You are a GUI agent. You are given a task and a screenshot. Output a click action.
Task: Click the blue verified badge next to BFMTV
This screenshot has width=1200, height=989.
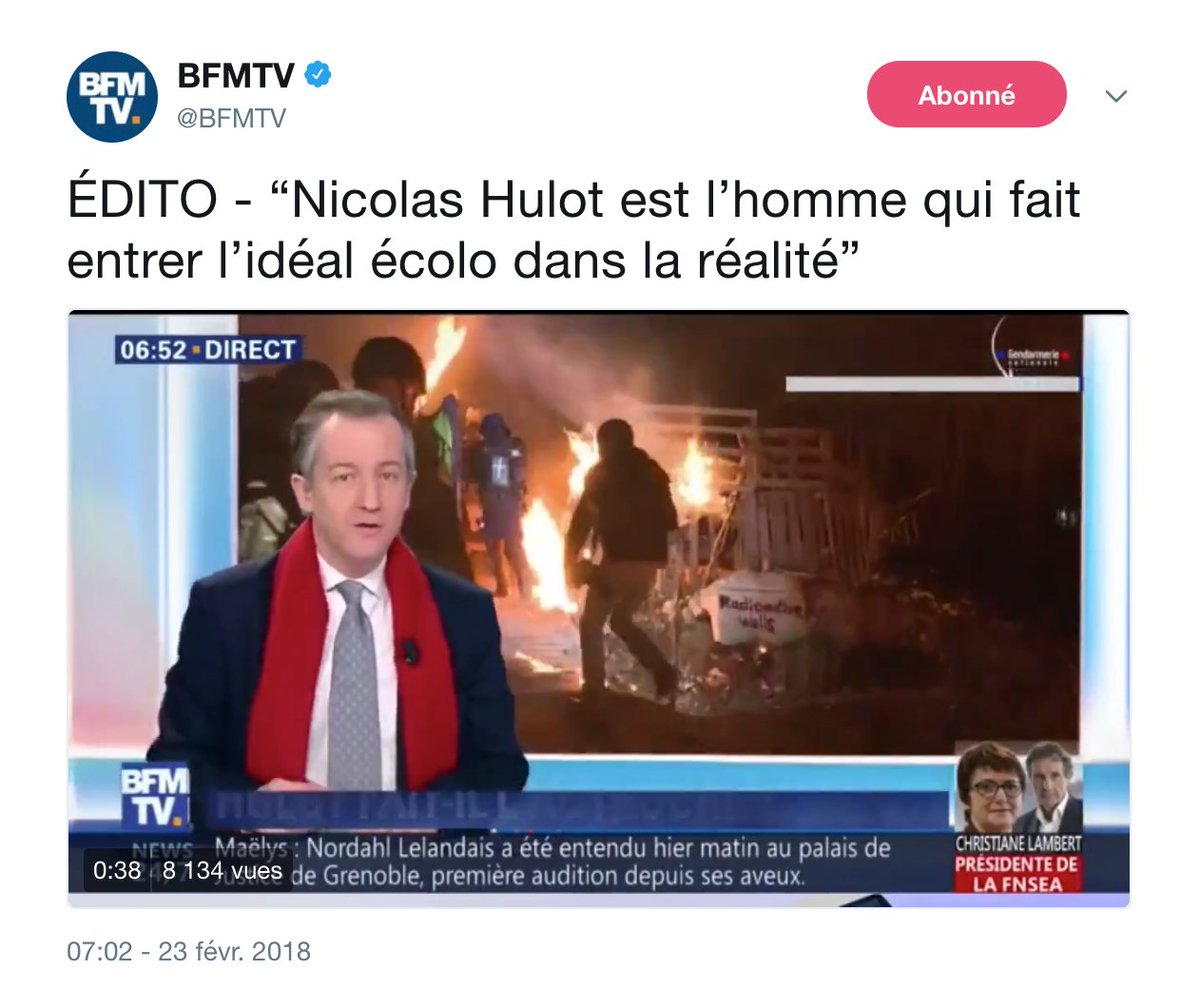tap(318, 74)
